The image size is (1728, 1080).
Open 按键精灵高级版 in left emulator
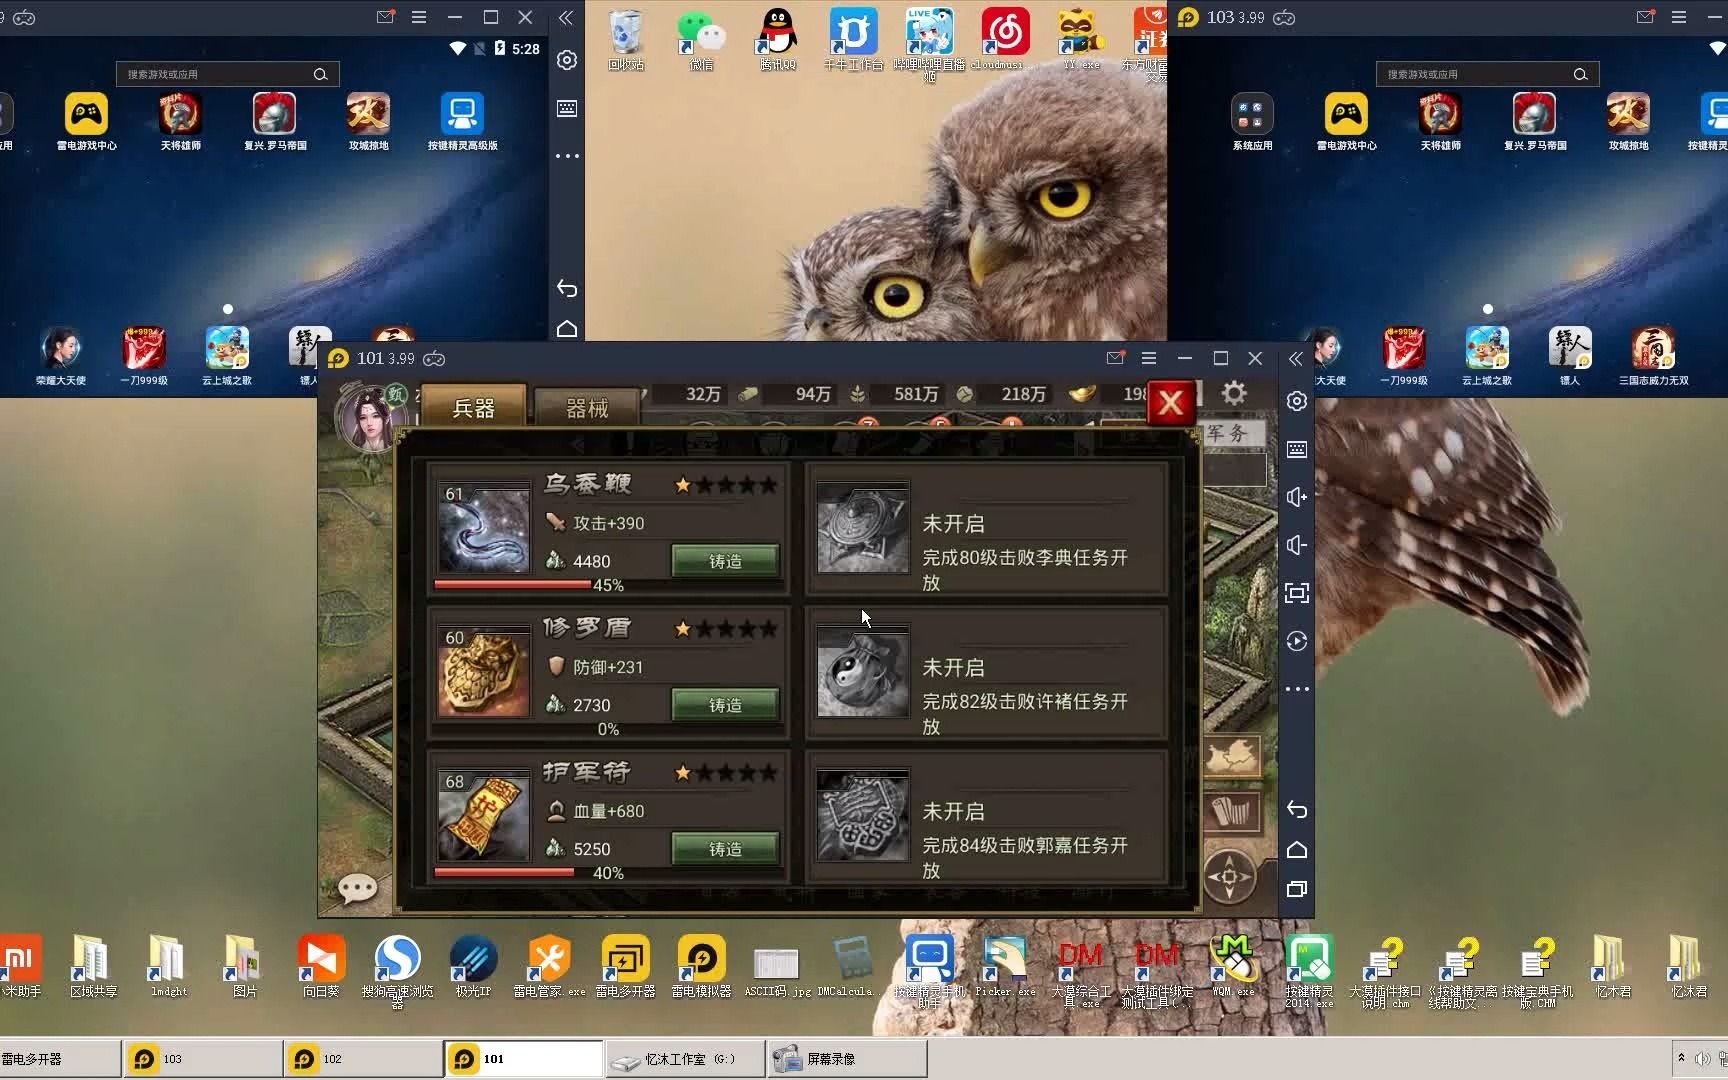coord(463,122)
